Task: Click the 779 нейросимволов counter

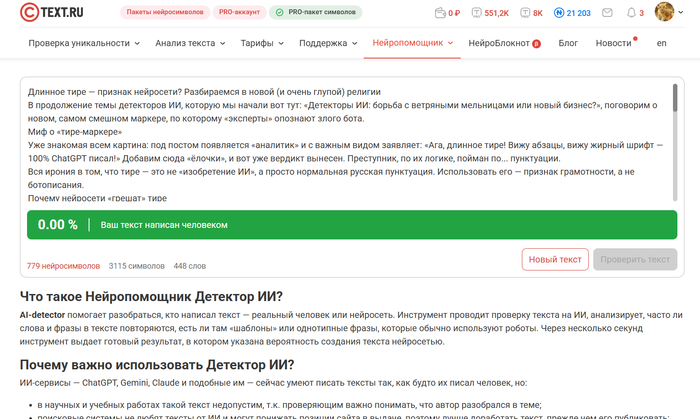Action: coord(63,266)
